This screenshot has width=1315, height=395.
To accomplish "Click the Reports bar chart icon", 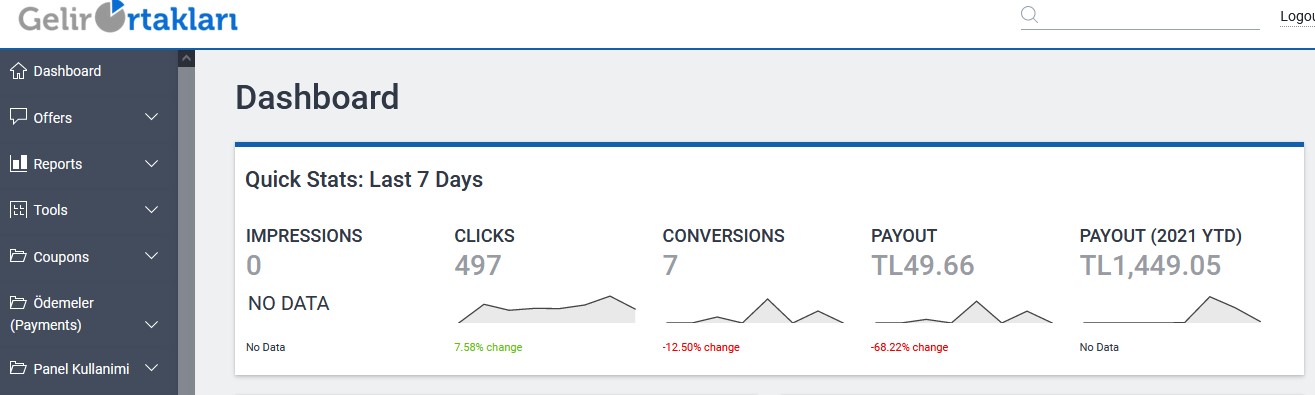I will point(18,163).
